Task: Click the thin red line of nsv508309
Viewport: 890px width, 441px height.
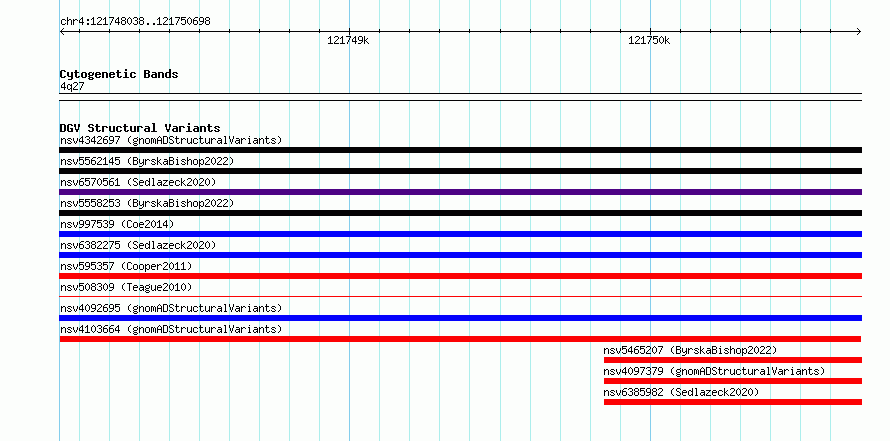Action: click(x=460, y=296)
